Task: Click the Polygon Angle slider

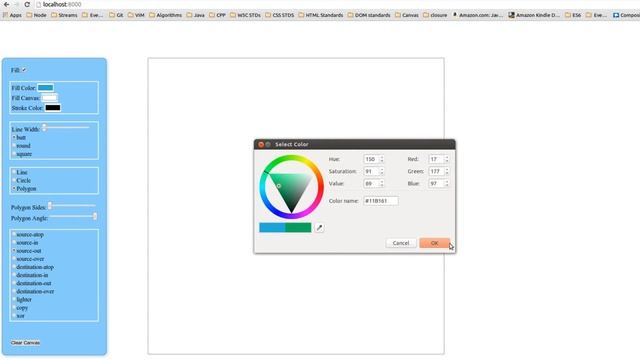Action: tap(73, 216)
